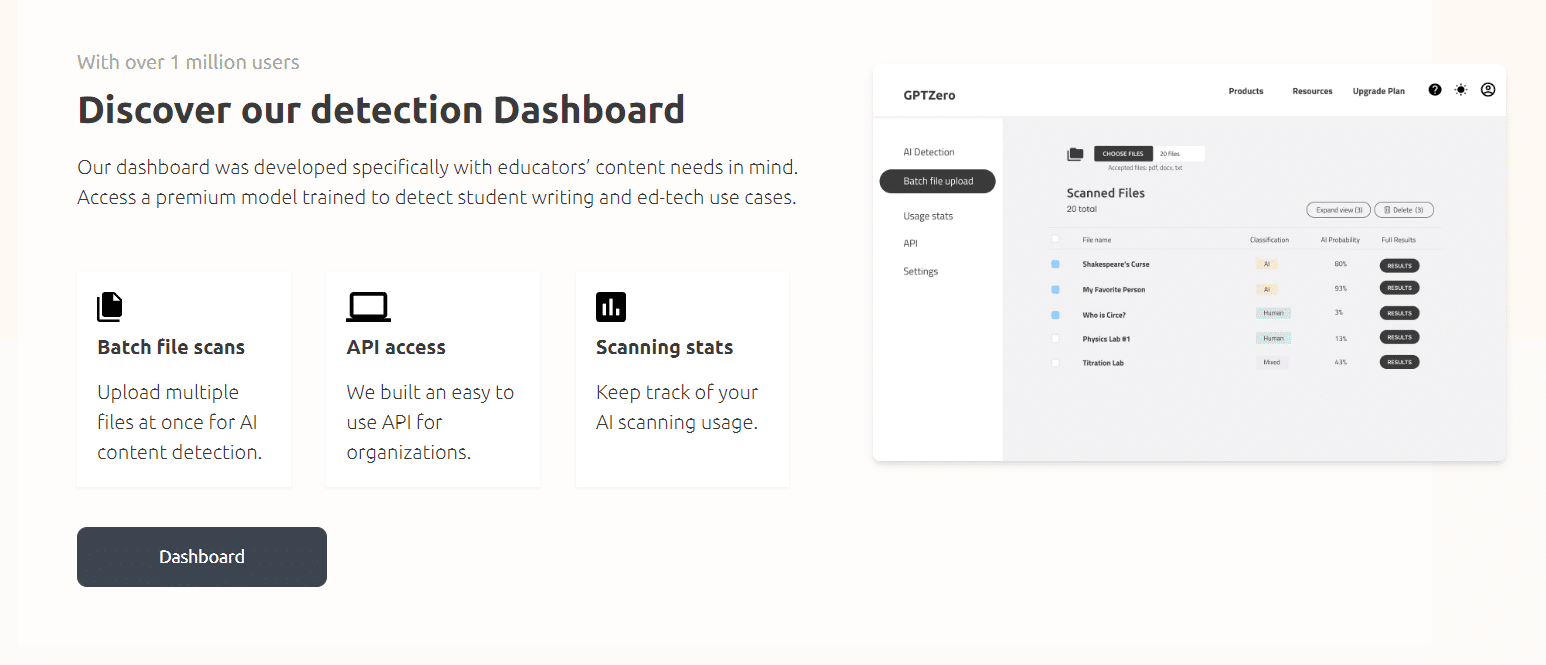
Task: Click the Batch file scans document icon
Action: click(x=110, y=307)
